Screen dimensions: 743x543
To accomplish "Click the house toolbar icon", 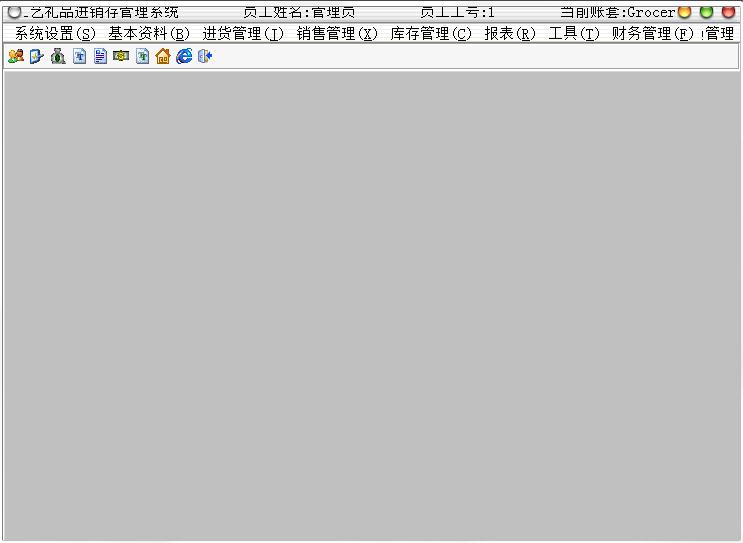I will click(x=163, y=56).
